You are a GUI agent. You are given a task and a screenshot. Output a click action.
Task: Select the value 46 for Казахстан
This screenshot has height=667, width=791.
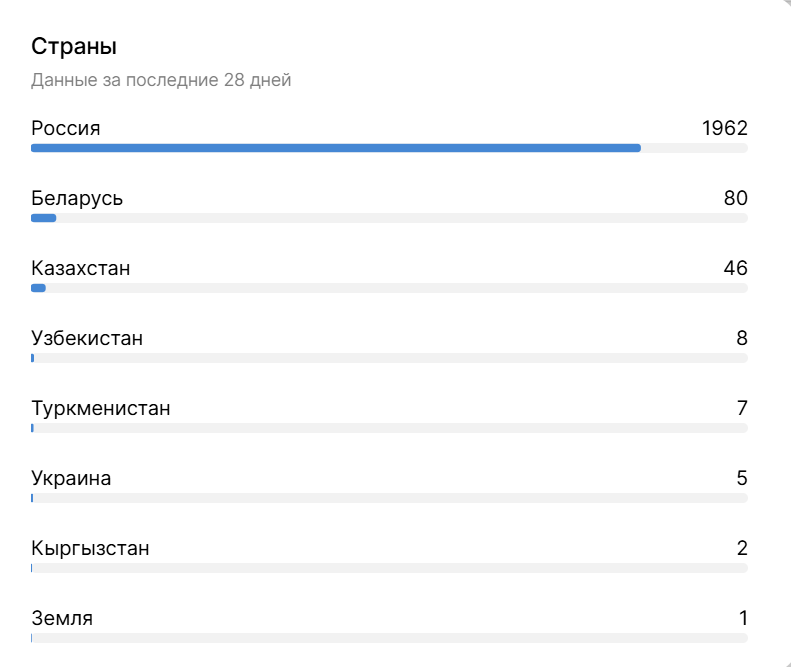coord(736,268)
